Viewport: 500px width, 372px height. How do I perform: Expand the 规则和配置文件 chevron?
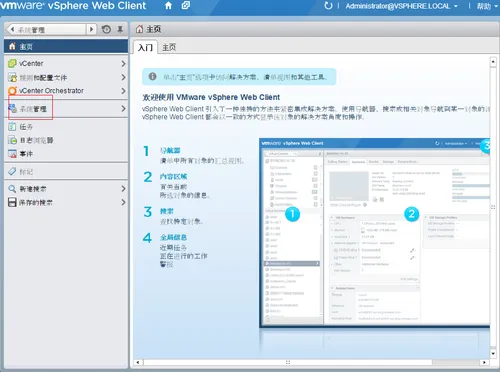click(x=123, y=77)
